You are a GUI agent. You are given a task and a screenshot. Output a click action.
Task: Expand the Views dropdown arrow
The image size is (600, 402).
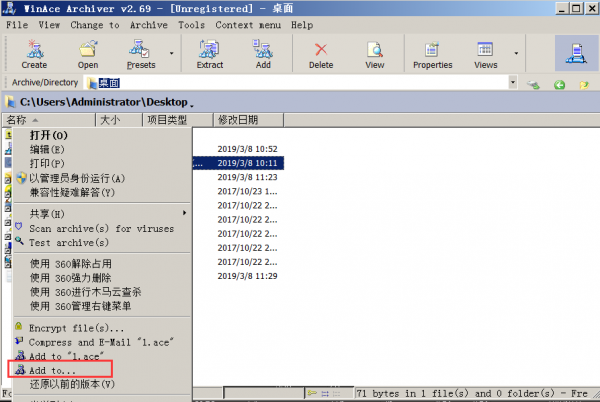[x=516, y=53]
